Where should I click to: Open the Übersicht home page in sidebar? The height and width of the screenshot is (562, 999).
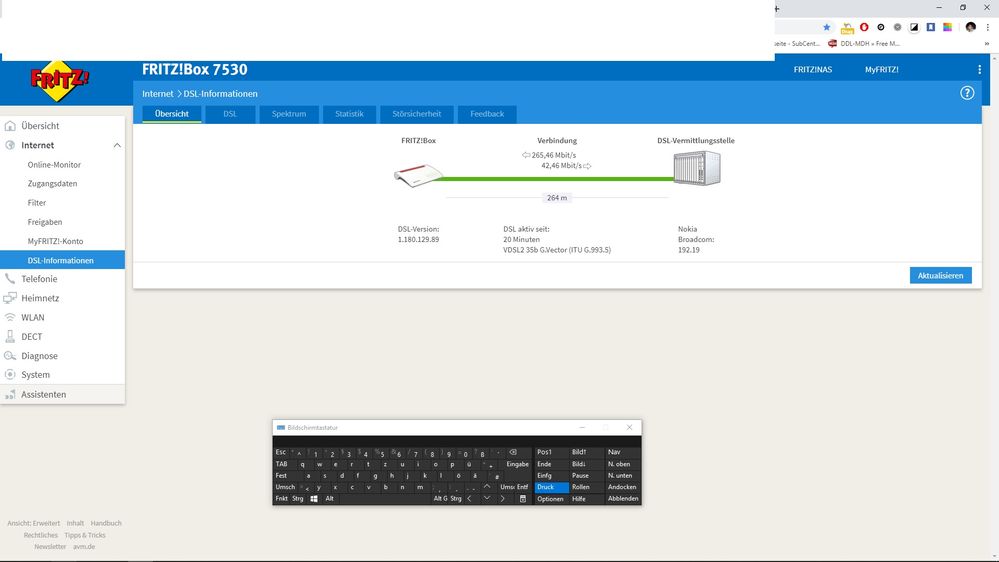click(x=40, y=126)
